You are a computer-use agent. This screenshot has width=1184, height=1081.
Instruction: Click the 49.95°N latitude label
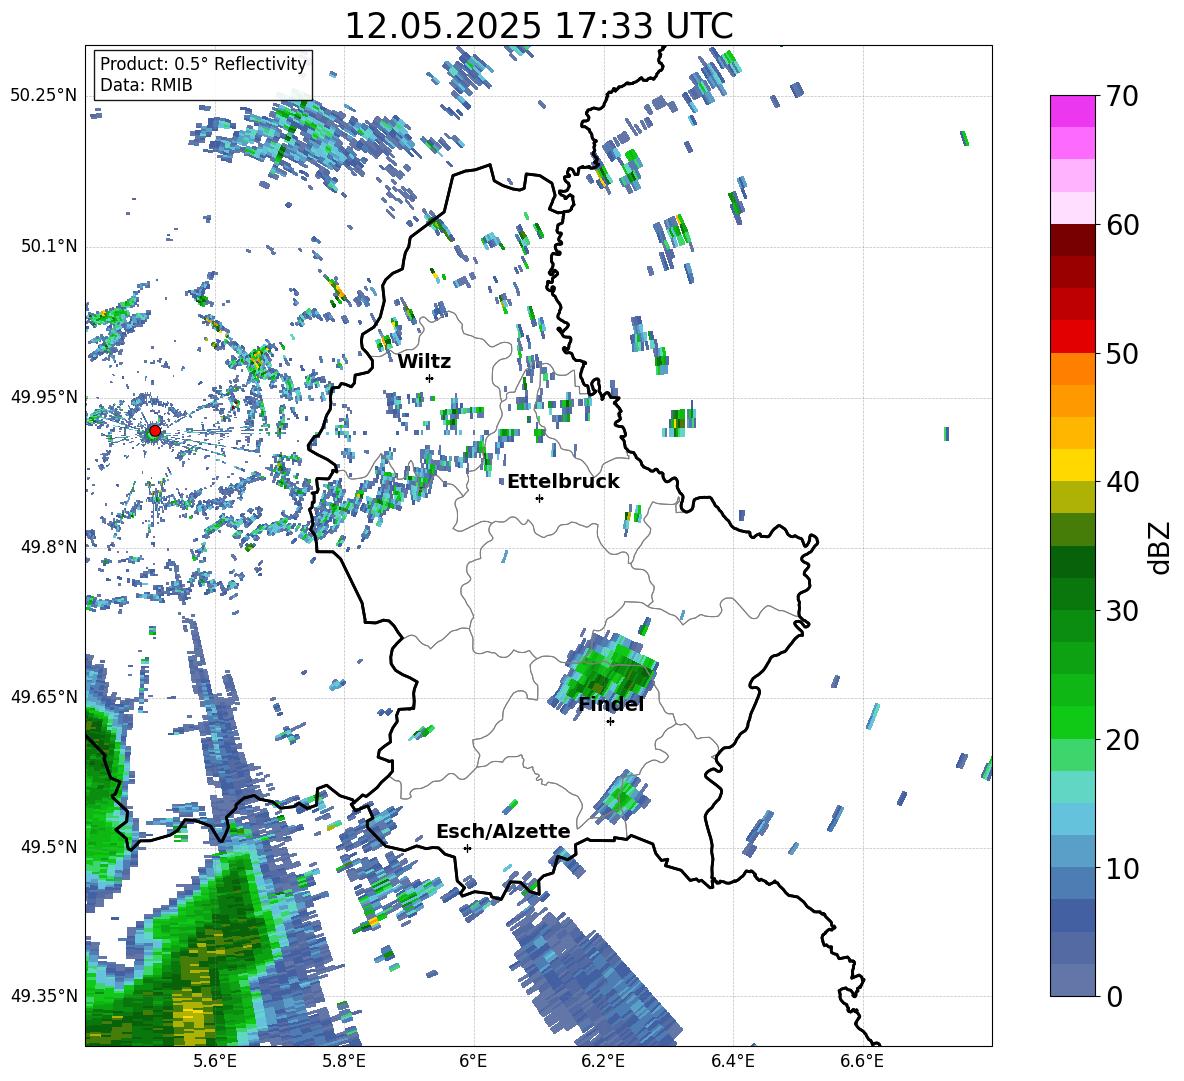coord(44,397)
